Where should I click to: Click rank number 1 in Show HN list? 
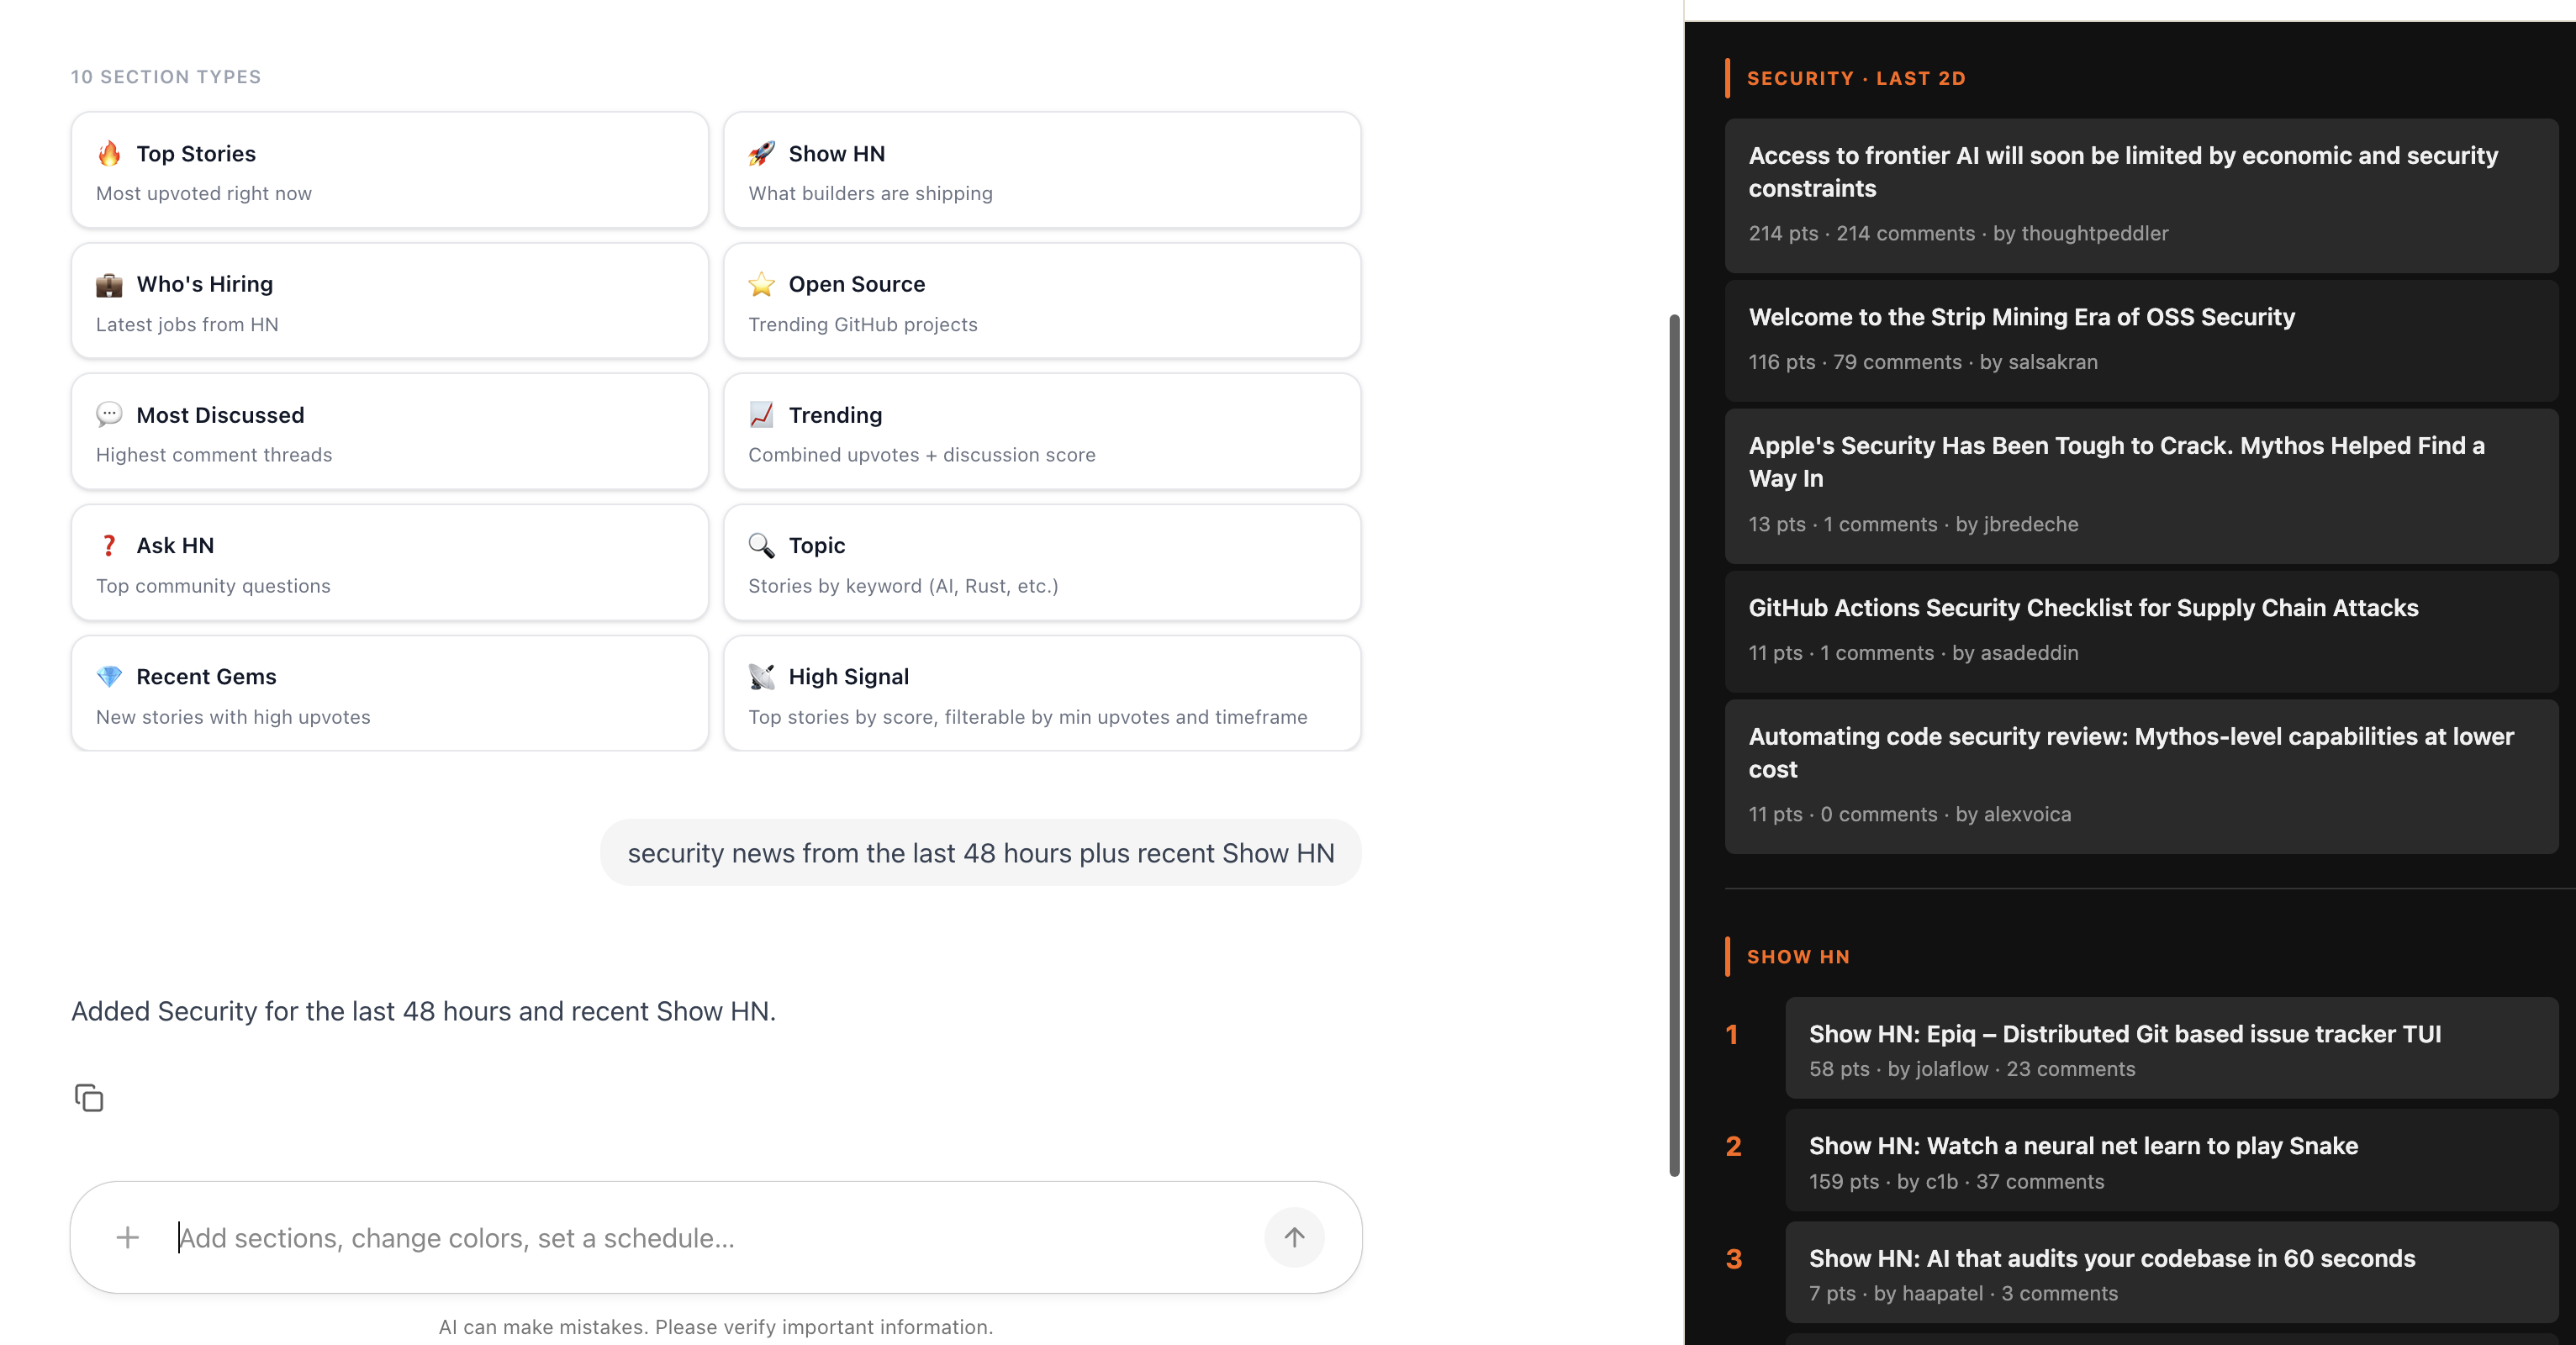[x=1733, y=1034]
